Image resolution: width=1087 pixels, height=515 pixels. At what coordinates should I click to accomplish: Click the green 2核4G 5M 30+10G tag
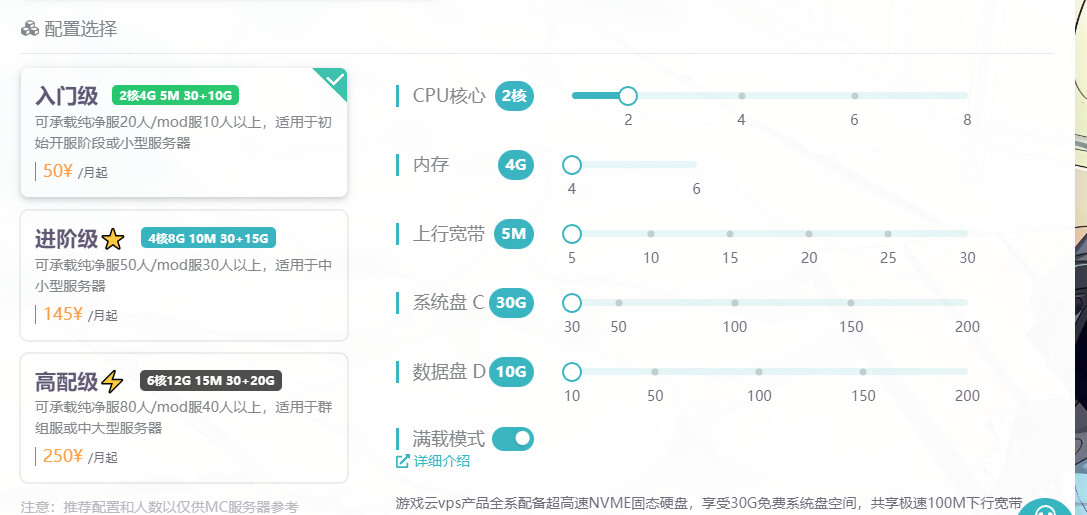175,95
